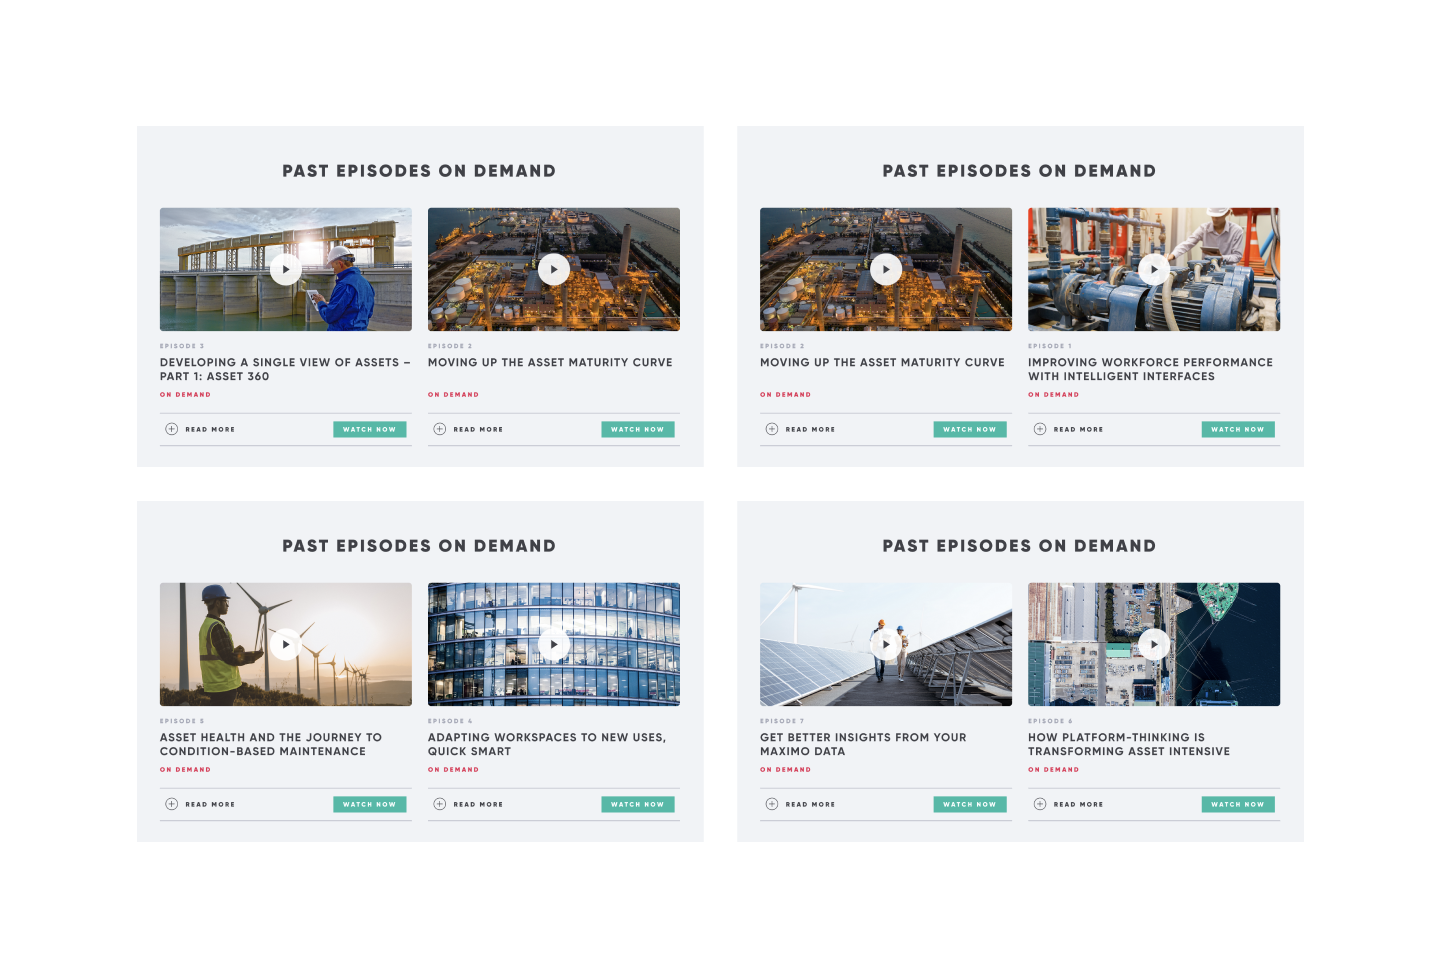Click On Demand under Maximo Data title
The width and height of the screenshot is (1440, 968).
(785, 769)
